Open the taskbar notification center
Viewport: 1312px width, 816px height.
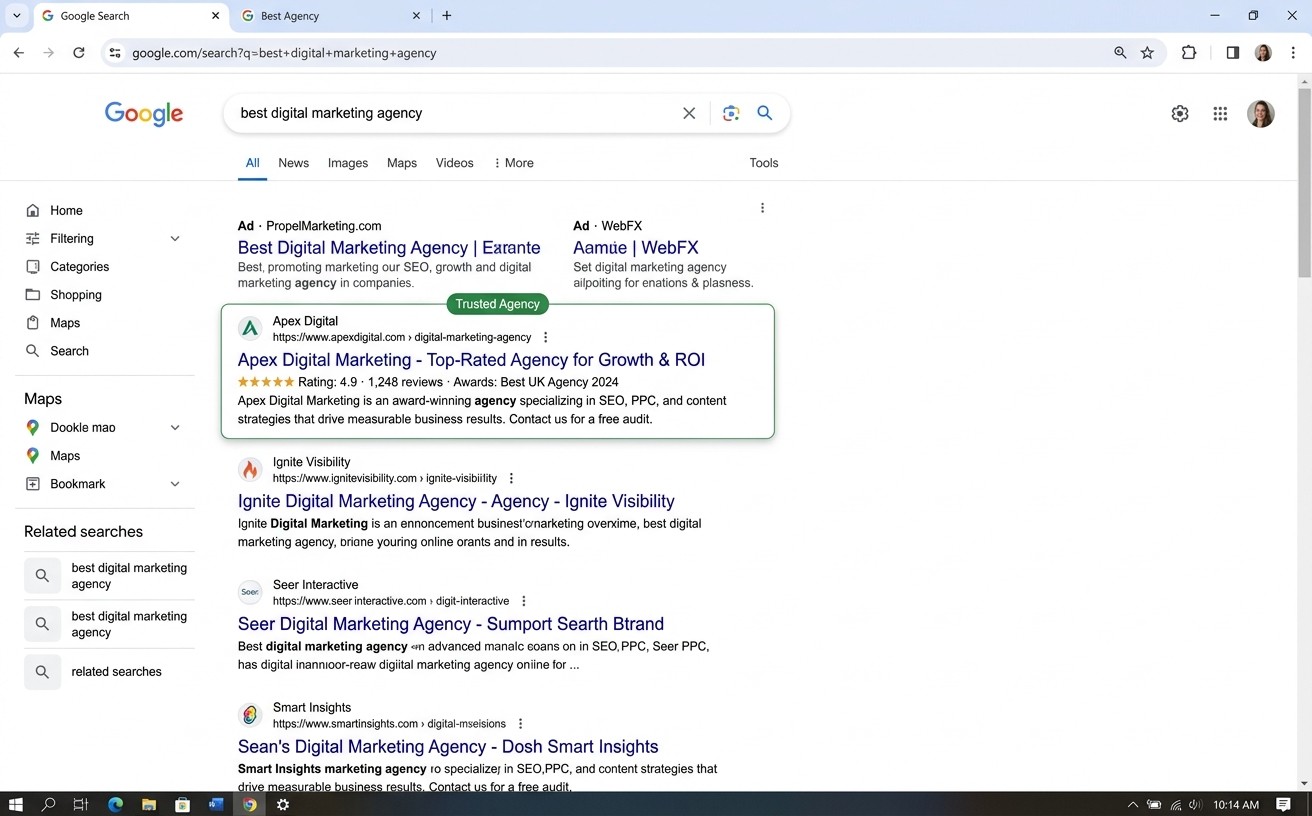click(x=1283, y=804)
